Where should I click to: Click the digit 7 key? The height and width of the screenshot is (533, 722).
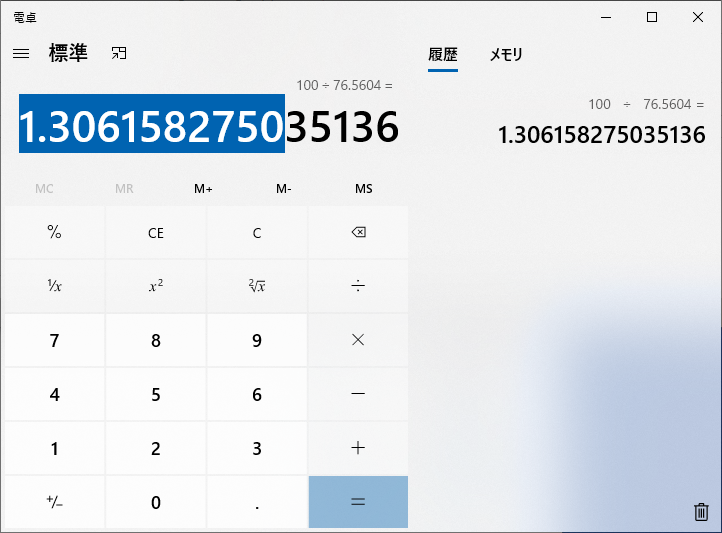tap(55, 340)
